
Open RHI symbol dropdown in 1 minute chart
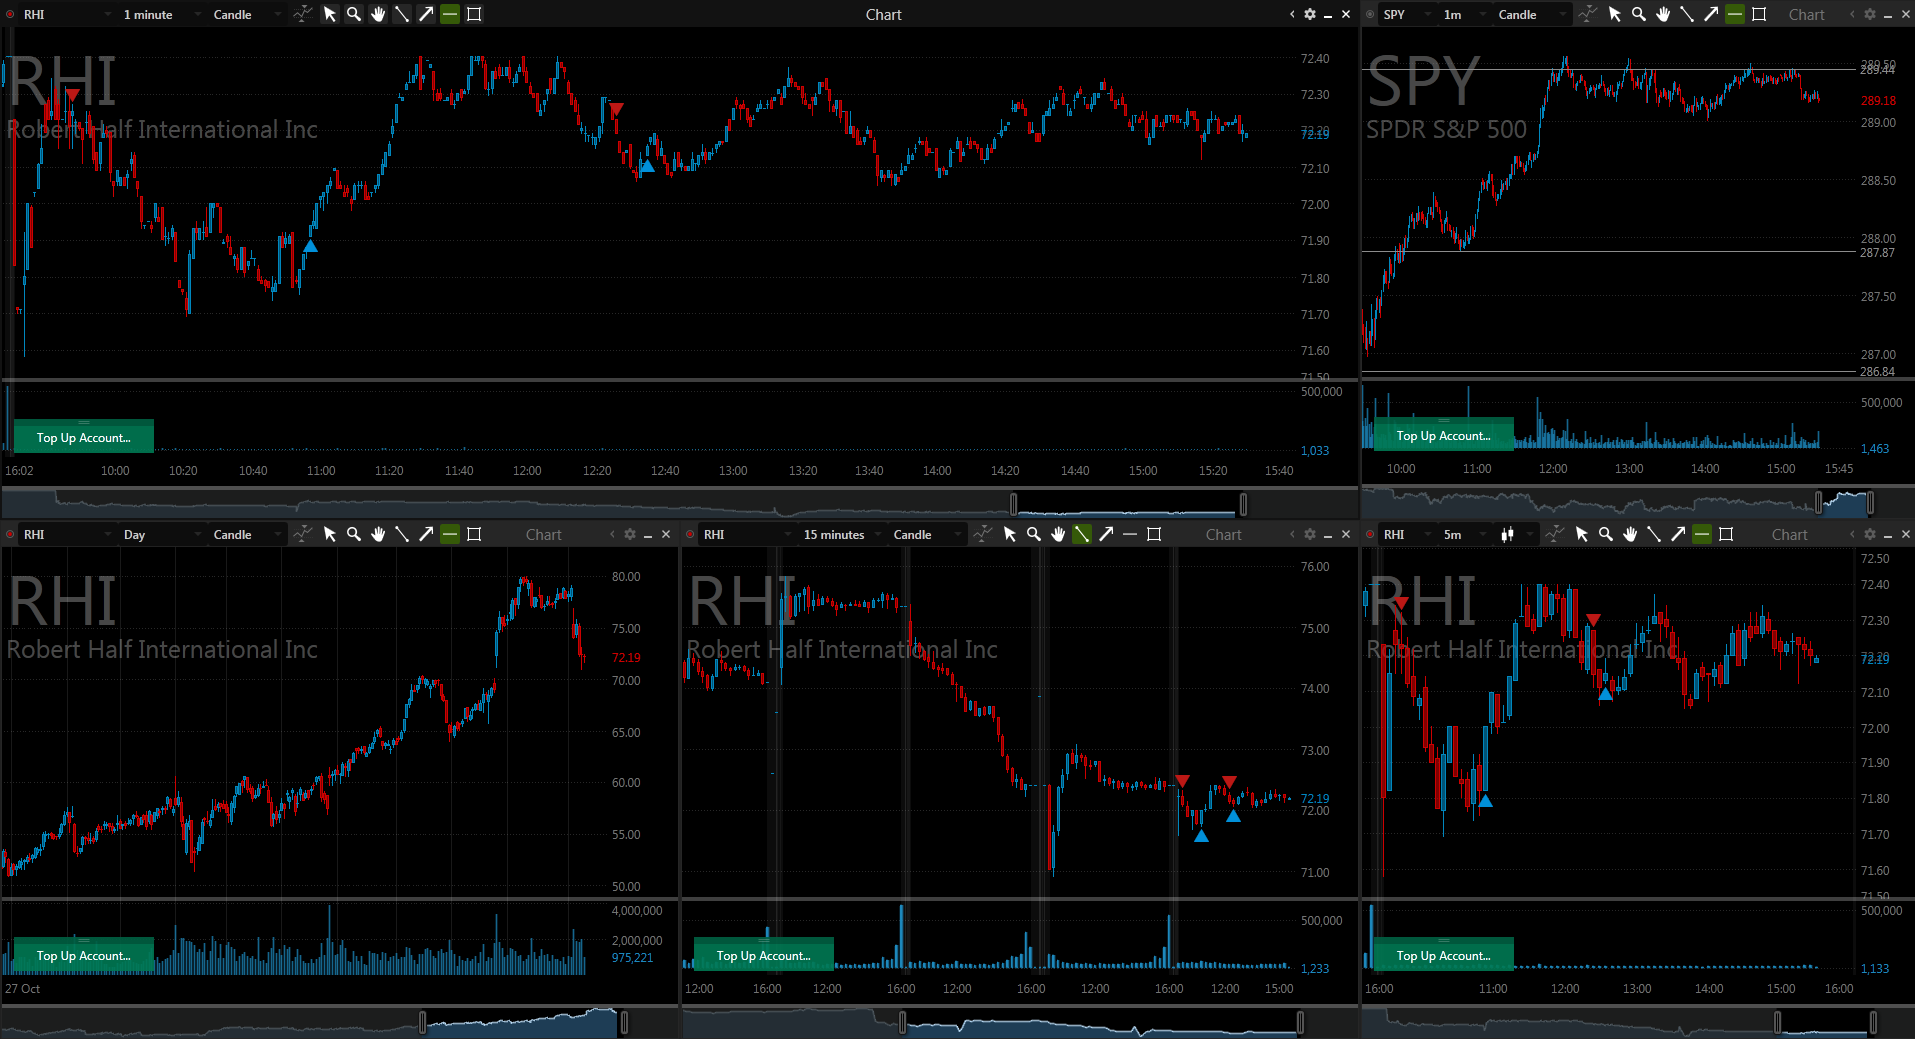click(67, 14)
